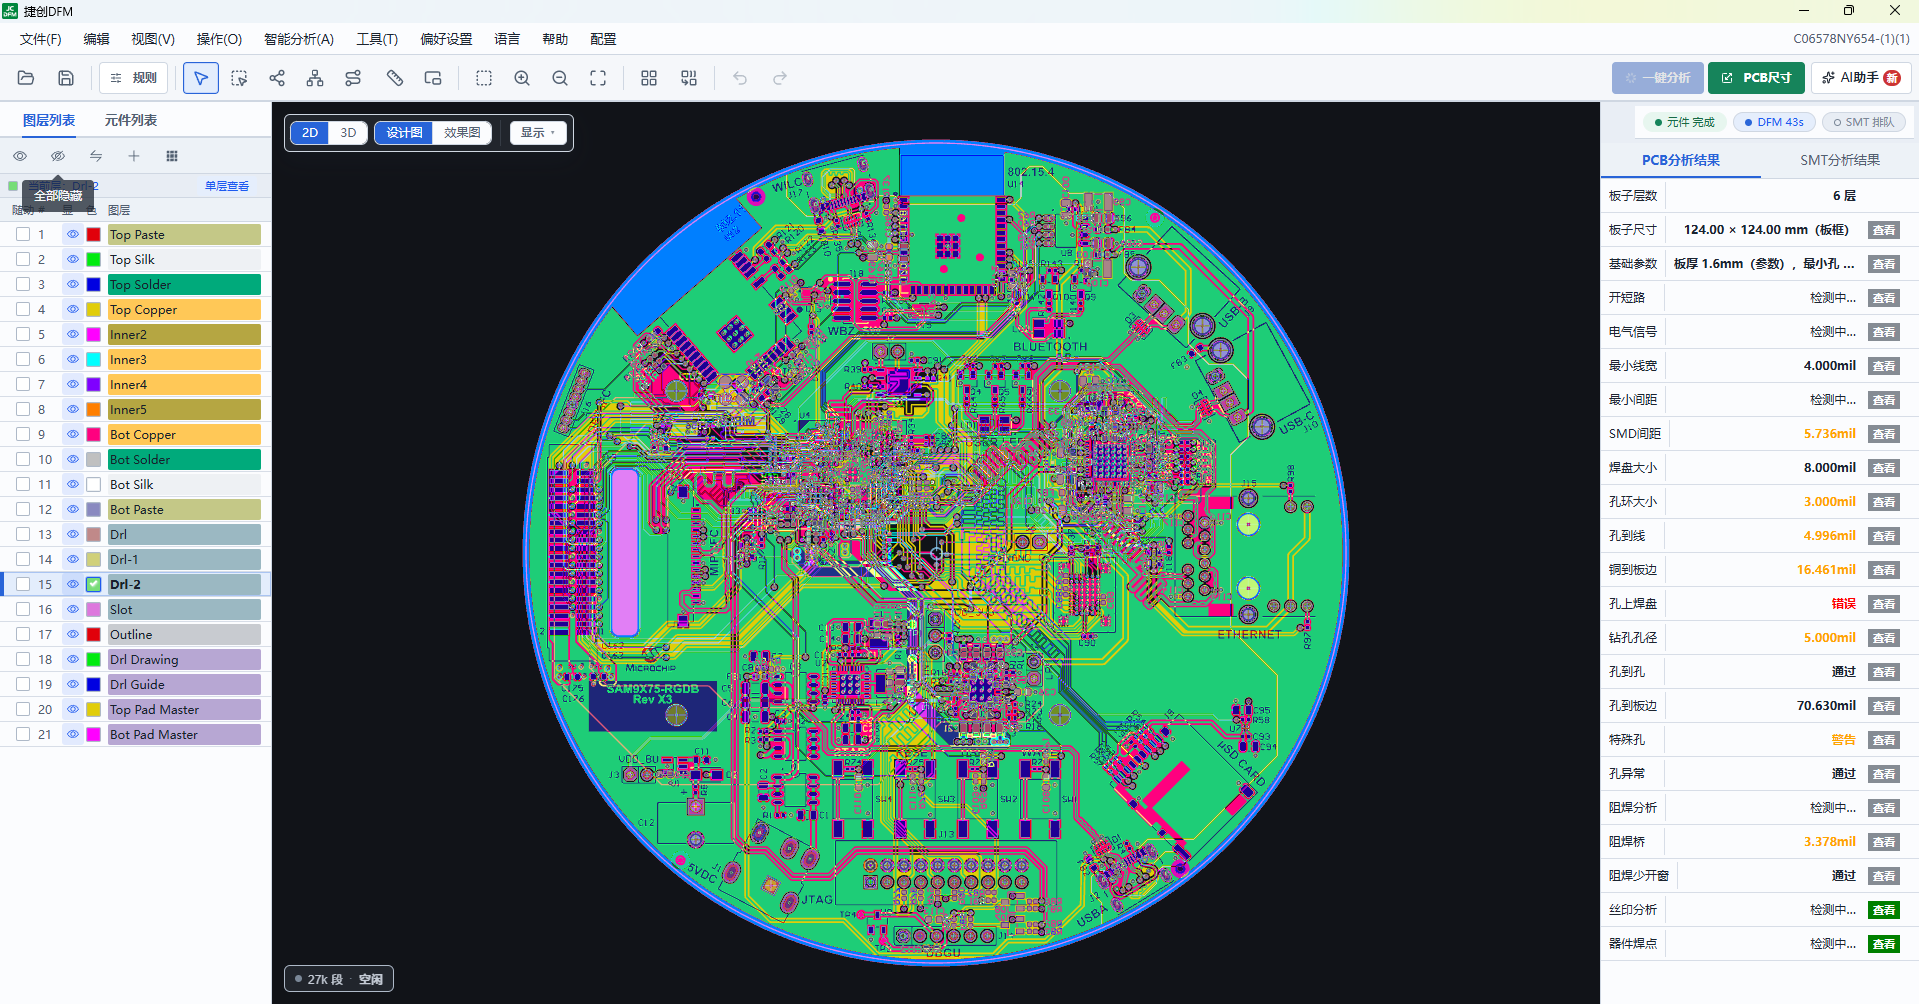Choose the dashed-box area select cursor tool

pyautogui.click(x=239, y=78)
